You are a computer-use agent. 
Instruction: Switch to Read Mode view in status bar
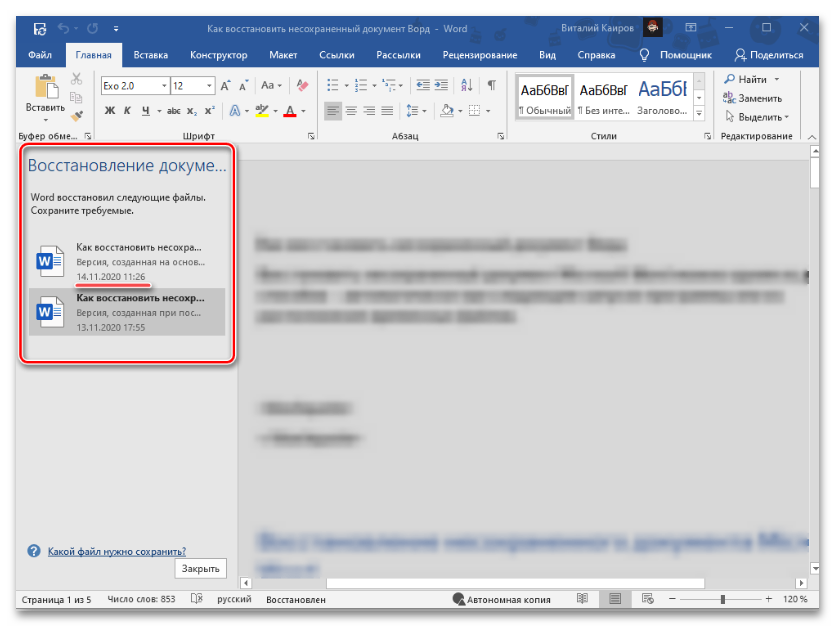(x=582, y=599)
